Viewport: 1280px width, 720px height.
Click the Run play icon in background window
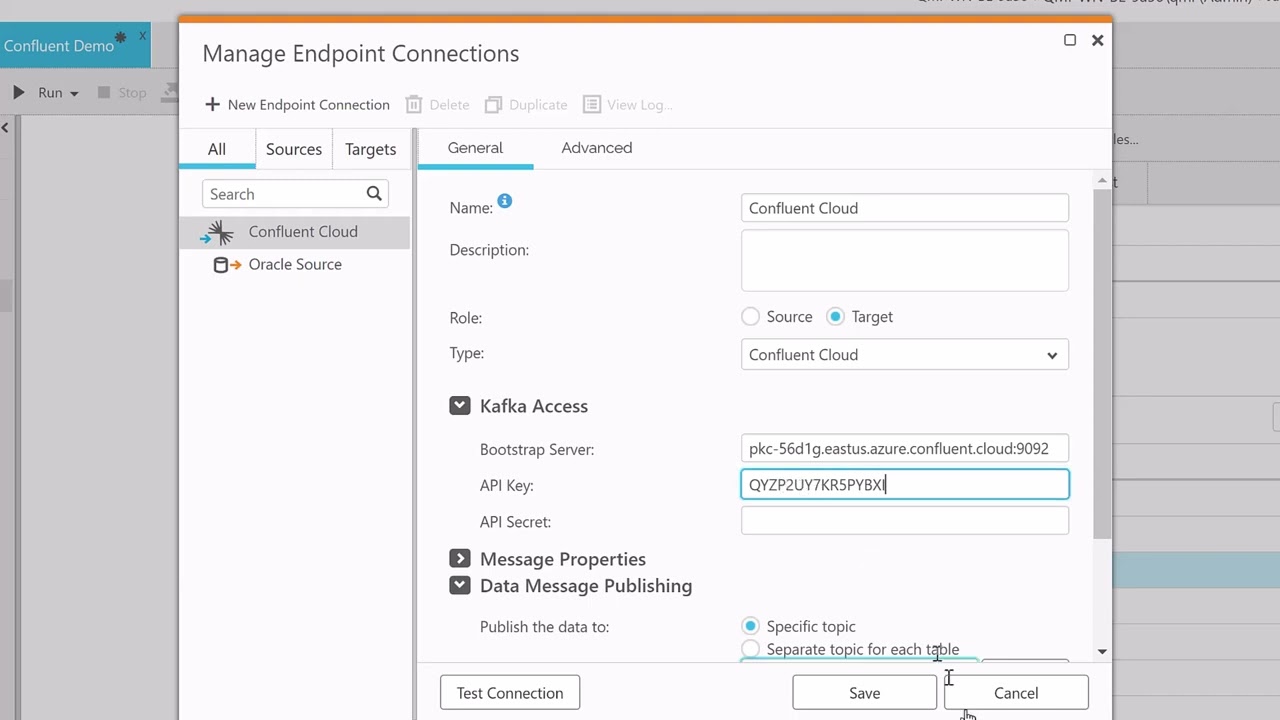pos(18,92)
